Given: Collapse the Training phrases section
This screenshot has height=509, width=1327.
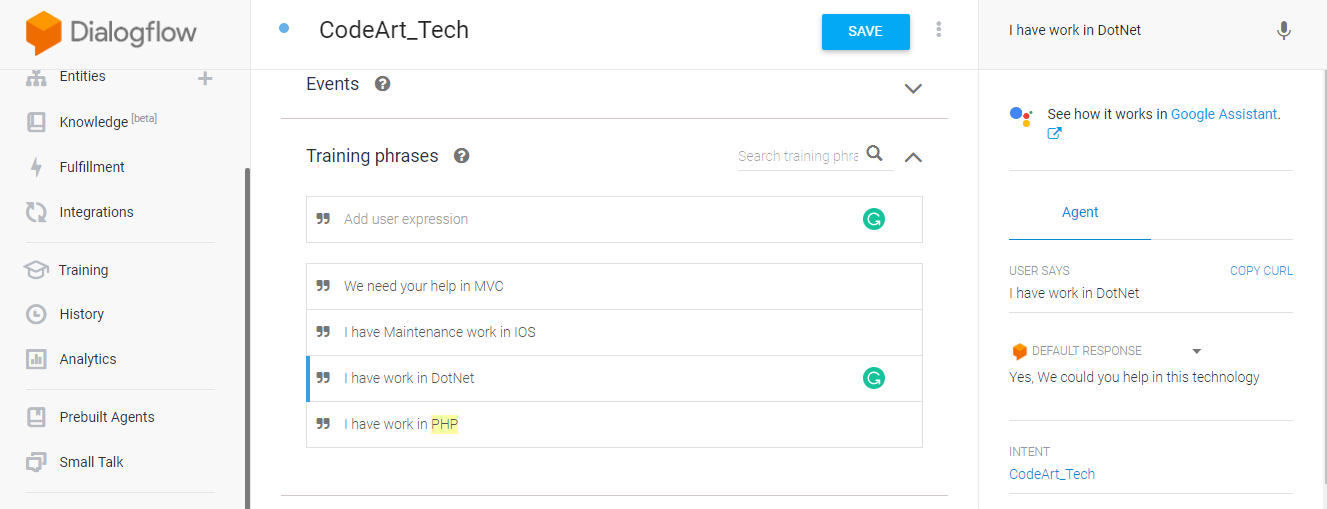Looking at the screenshot, I should pos(912,157).
